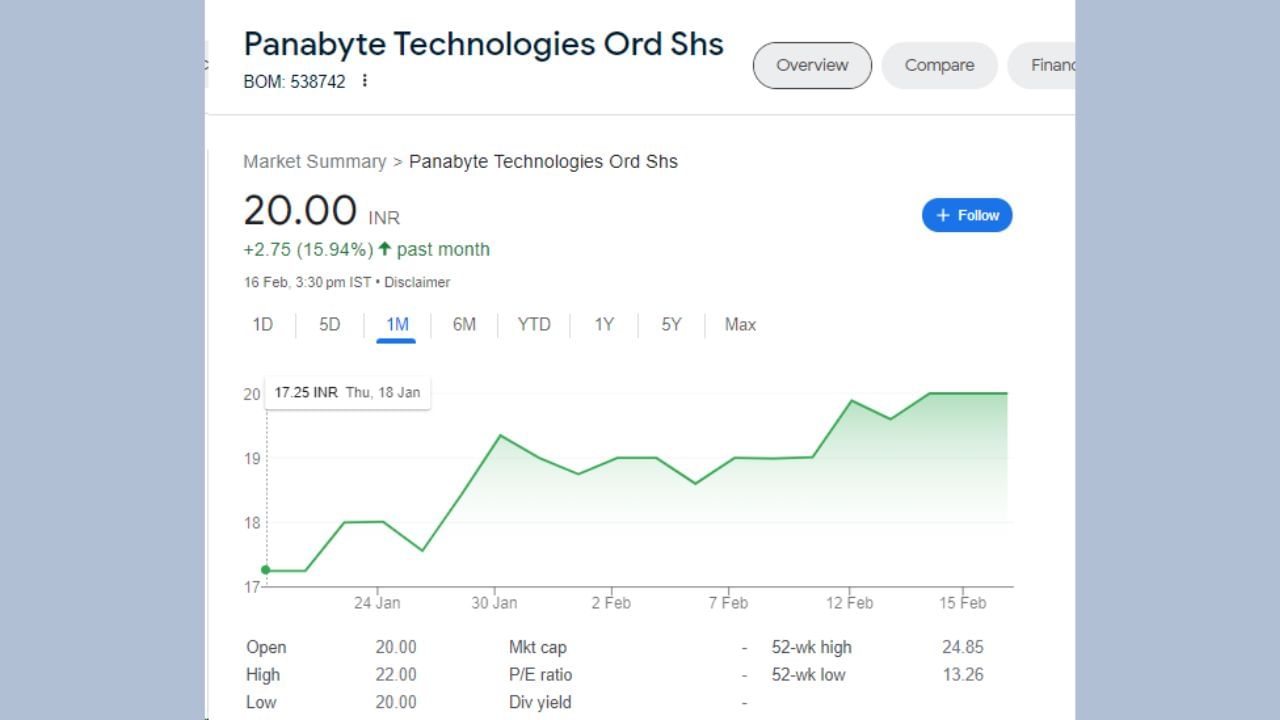The width and height of the screenshot is (1280, 720).
Task: Click the 52-wk high value 24.85
Action: click(x=962, y=647)
